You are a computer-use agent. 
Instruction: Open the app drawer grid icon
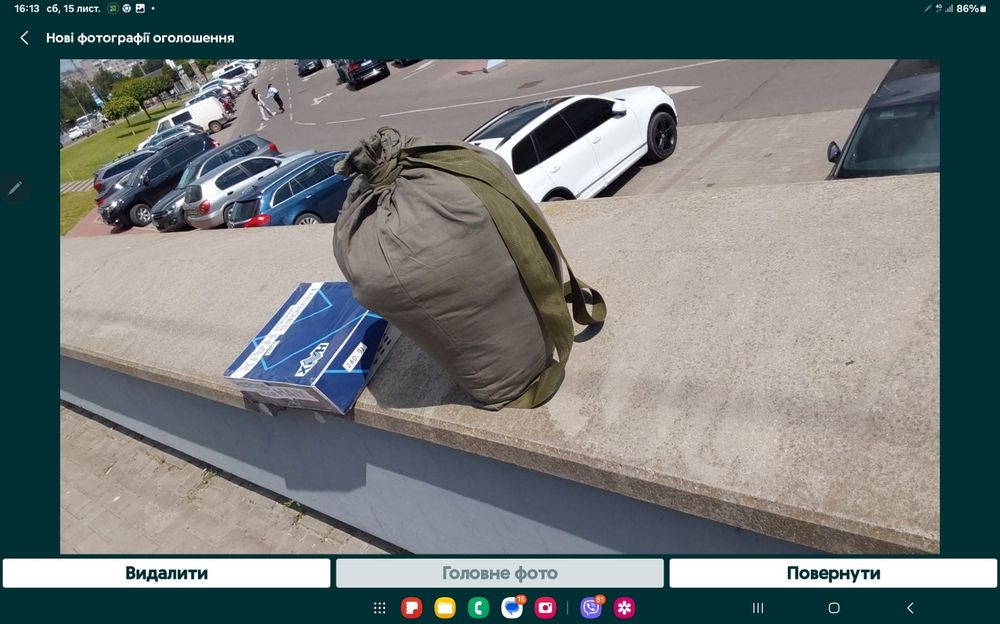pyautogui.click(x=379, y=607)
